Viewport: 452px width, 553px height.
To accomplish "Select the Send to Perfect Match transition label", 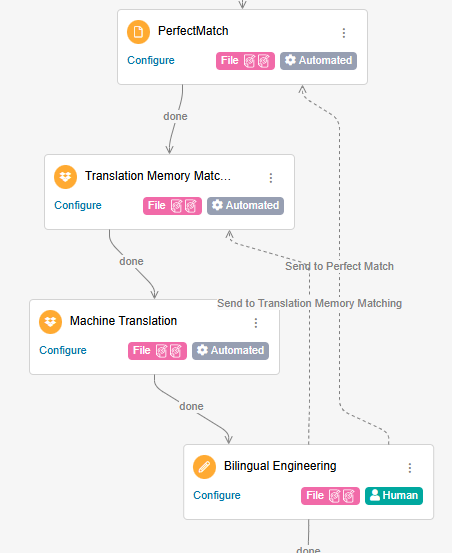I will click(339, 266).
